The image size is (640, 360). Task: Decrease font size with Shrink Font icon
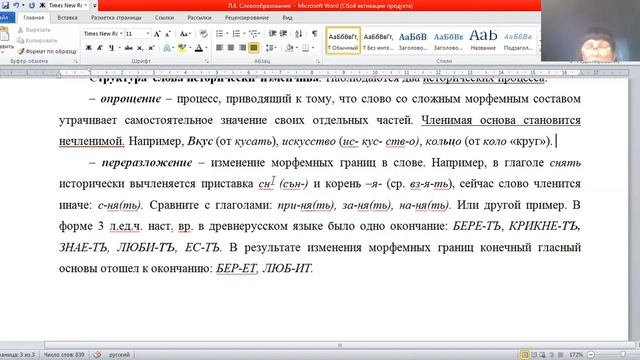click(x=167, y=34)
